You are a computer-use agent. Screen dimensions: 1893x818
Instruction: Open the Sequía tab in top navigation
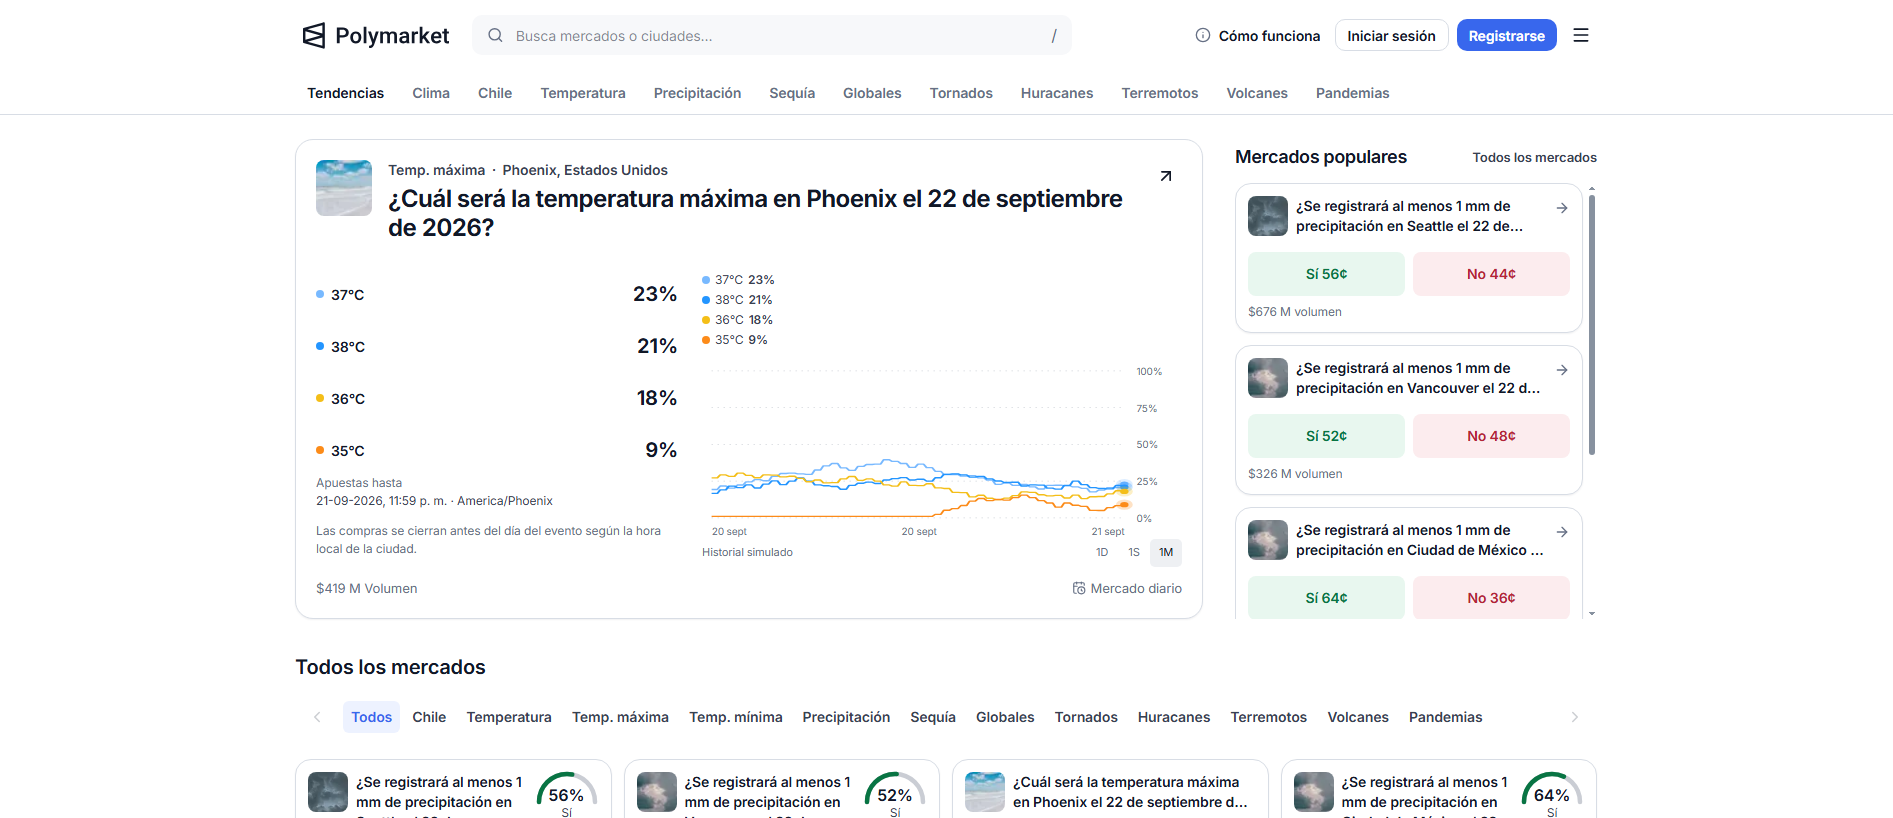[792, 93]
